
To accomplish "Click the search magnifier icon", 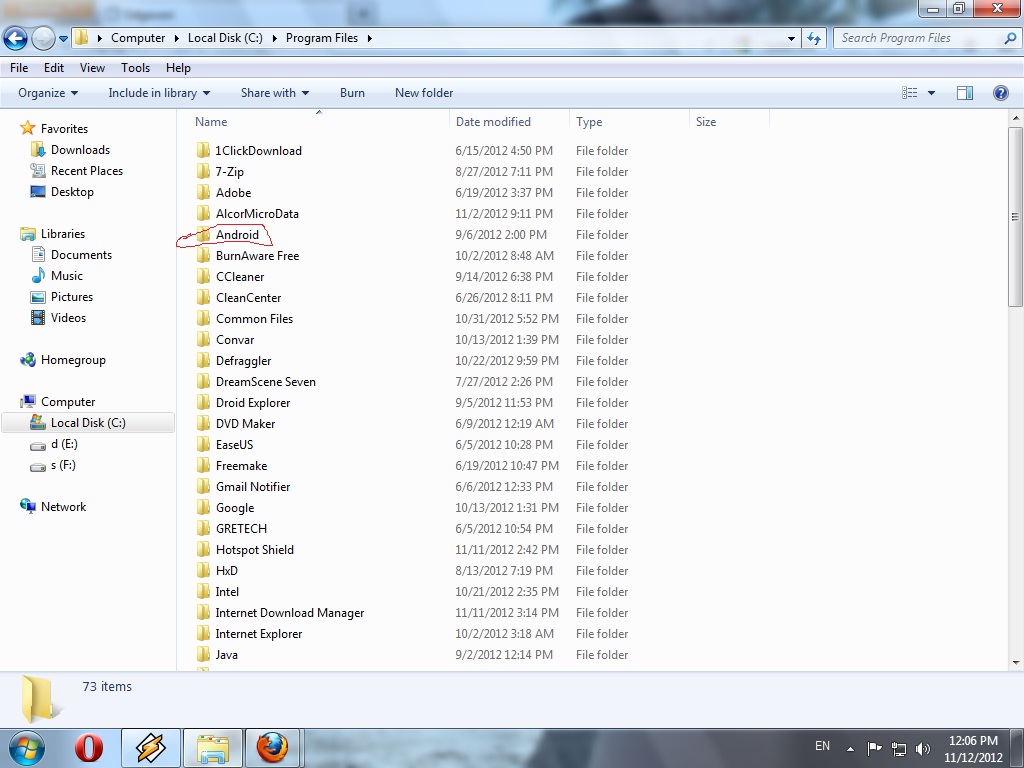I will (1010, 39).
